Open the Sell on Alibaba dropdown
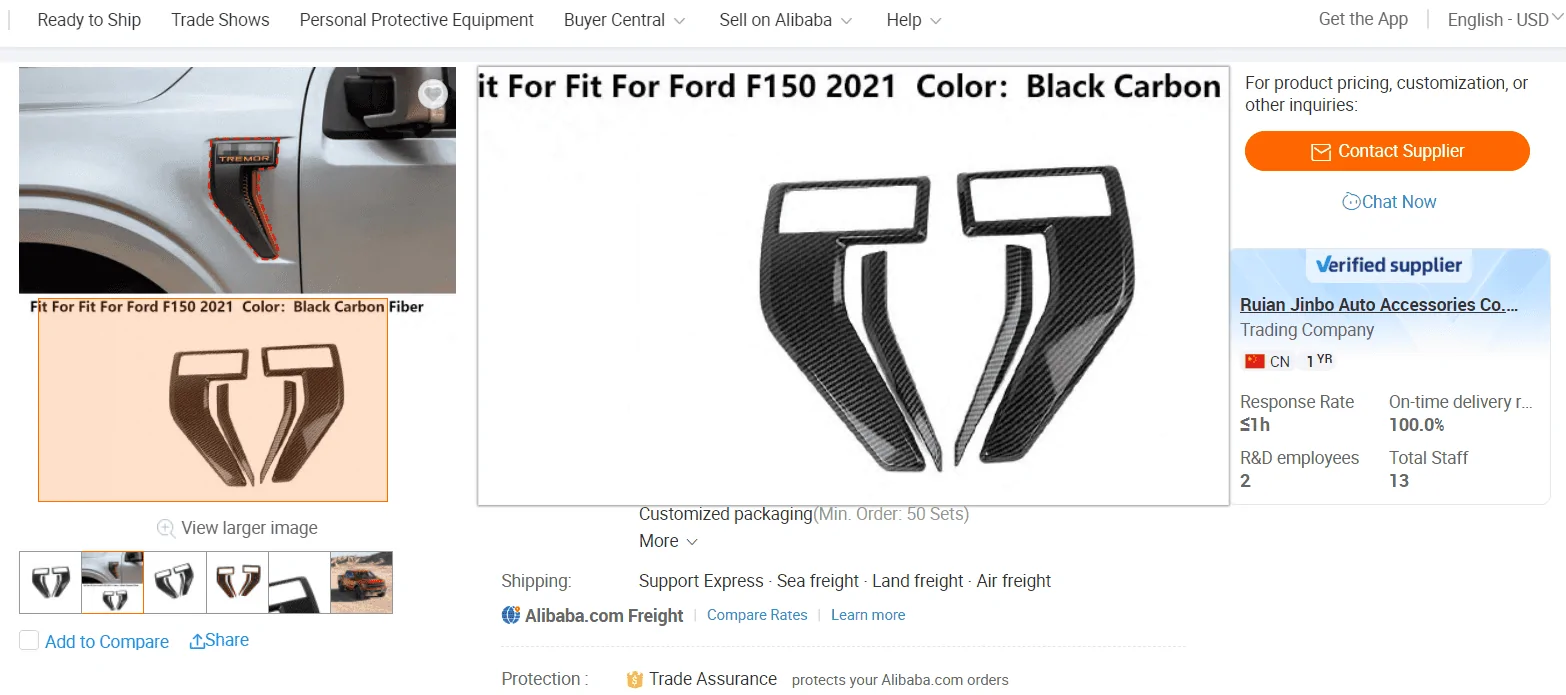This screenshot has width=1566, height=695. (785, 20)
